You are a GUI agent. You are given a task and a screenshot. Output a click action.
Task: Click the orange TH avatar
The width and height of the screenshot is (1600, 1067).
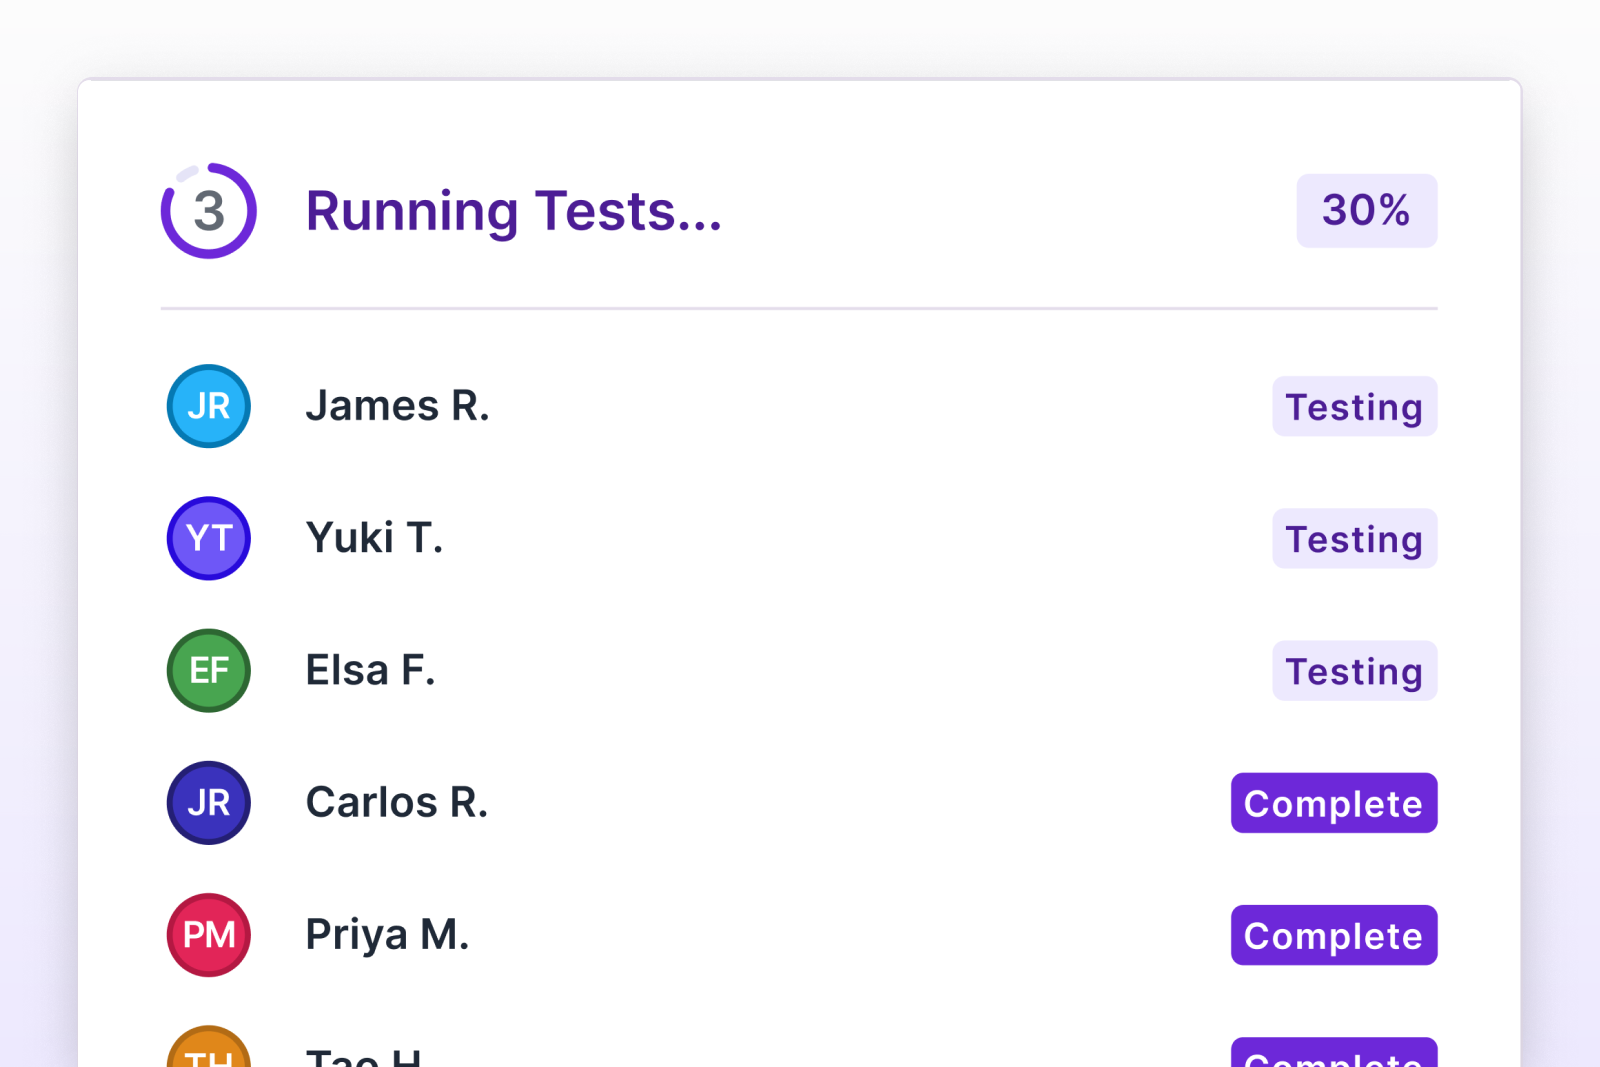(x=209, y=1050)
